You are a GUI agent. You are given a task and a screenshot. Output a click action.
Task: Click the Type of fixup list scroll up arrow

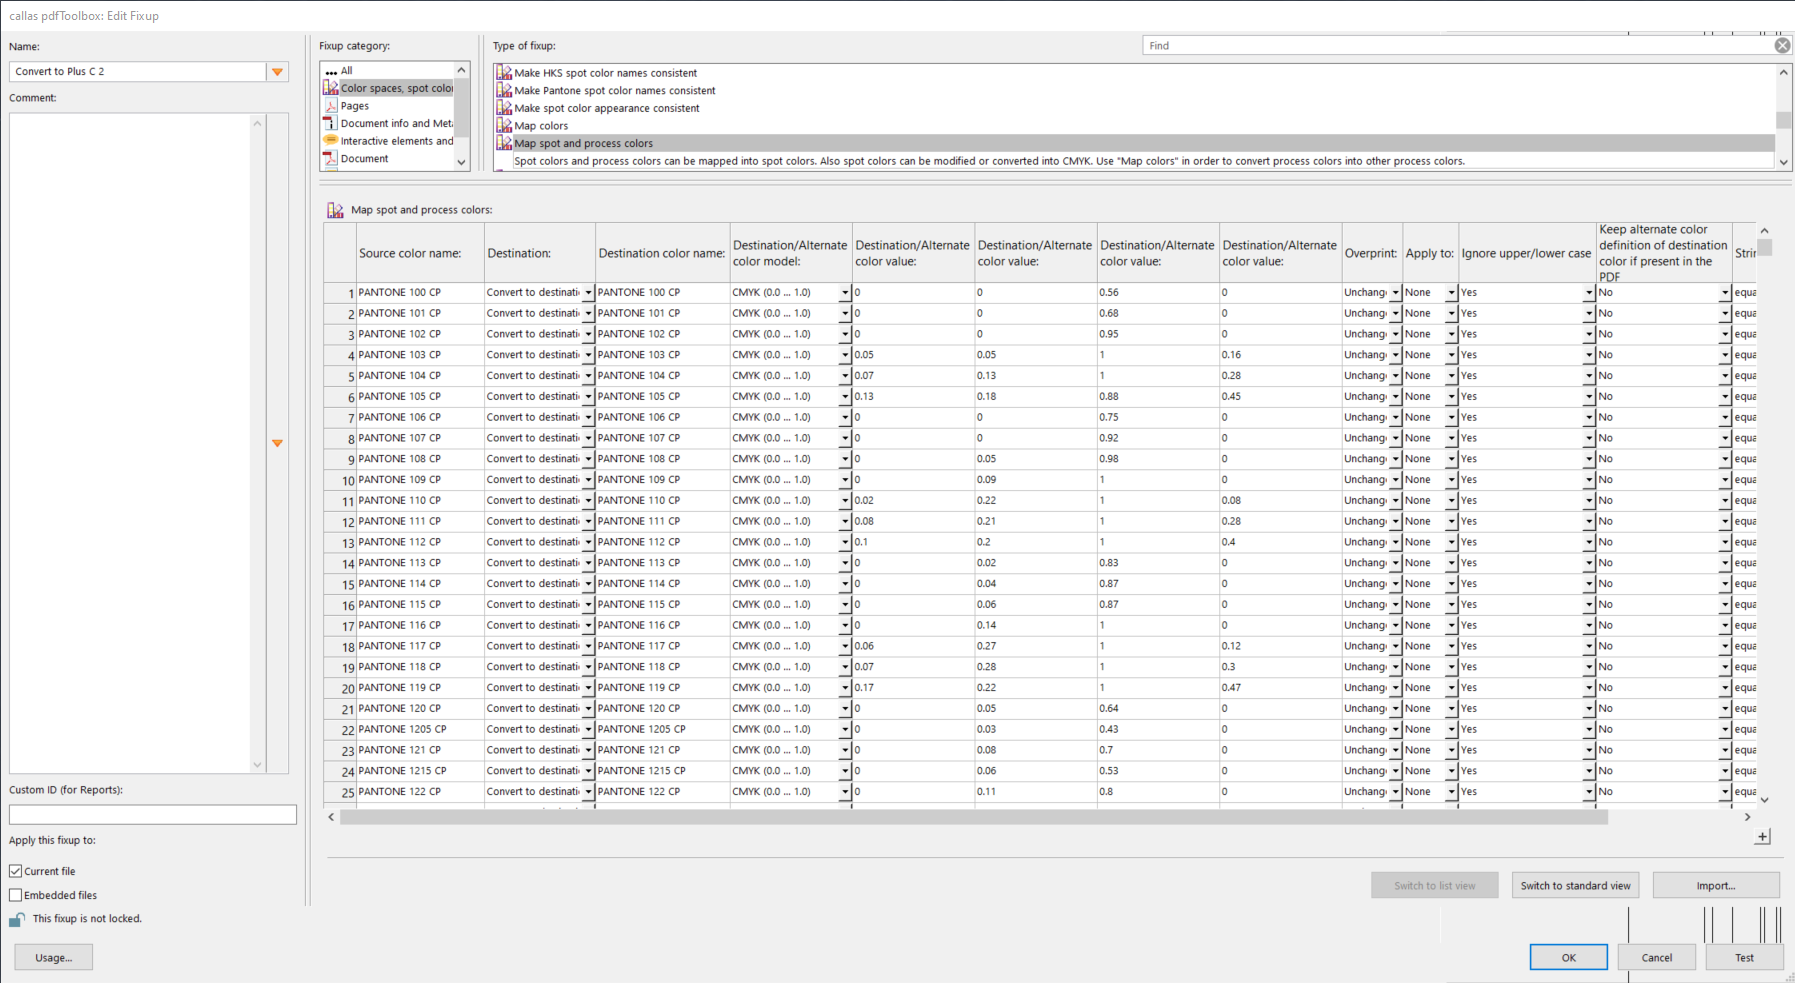(x=1783, y=72)
